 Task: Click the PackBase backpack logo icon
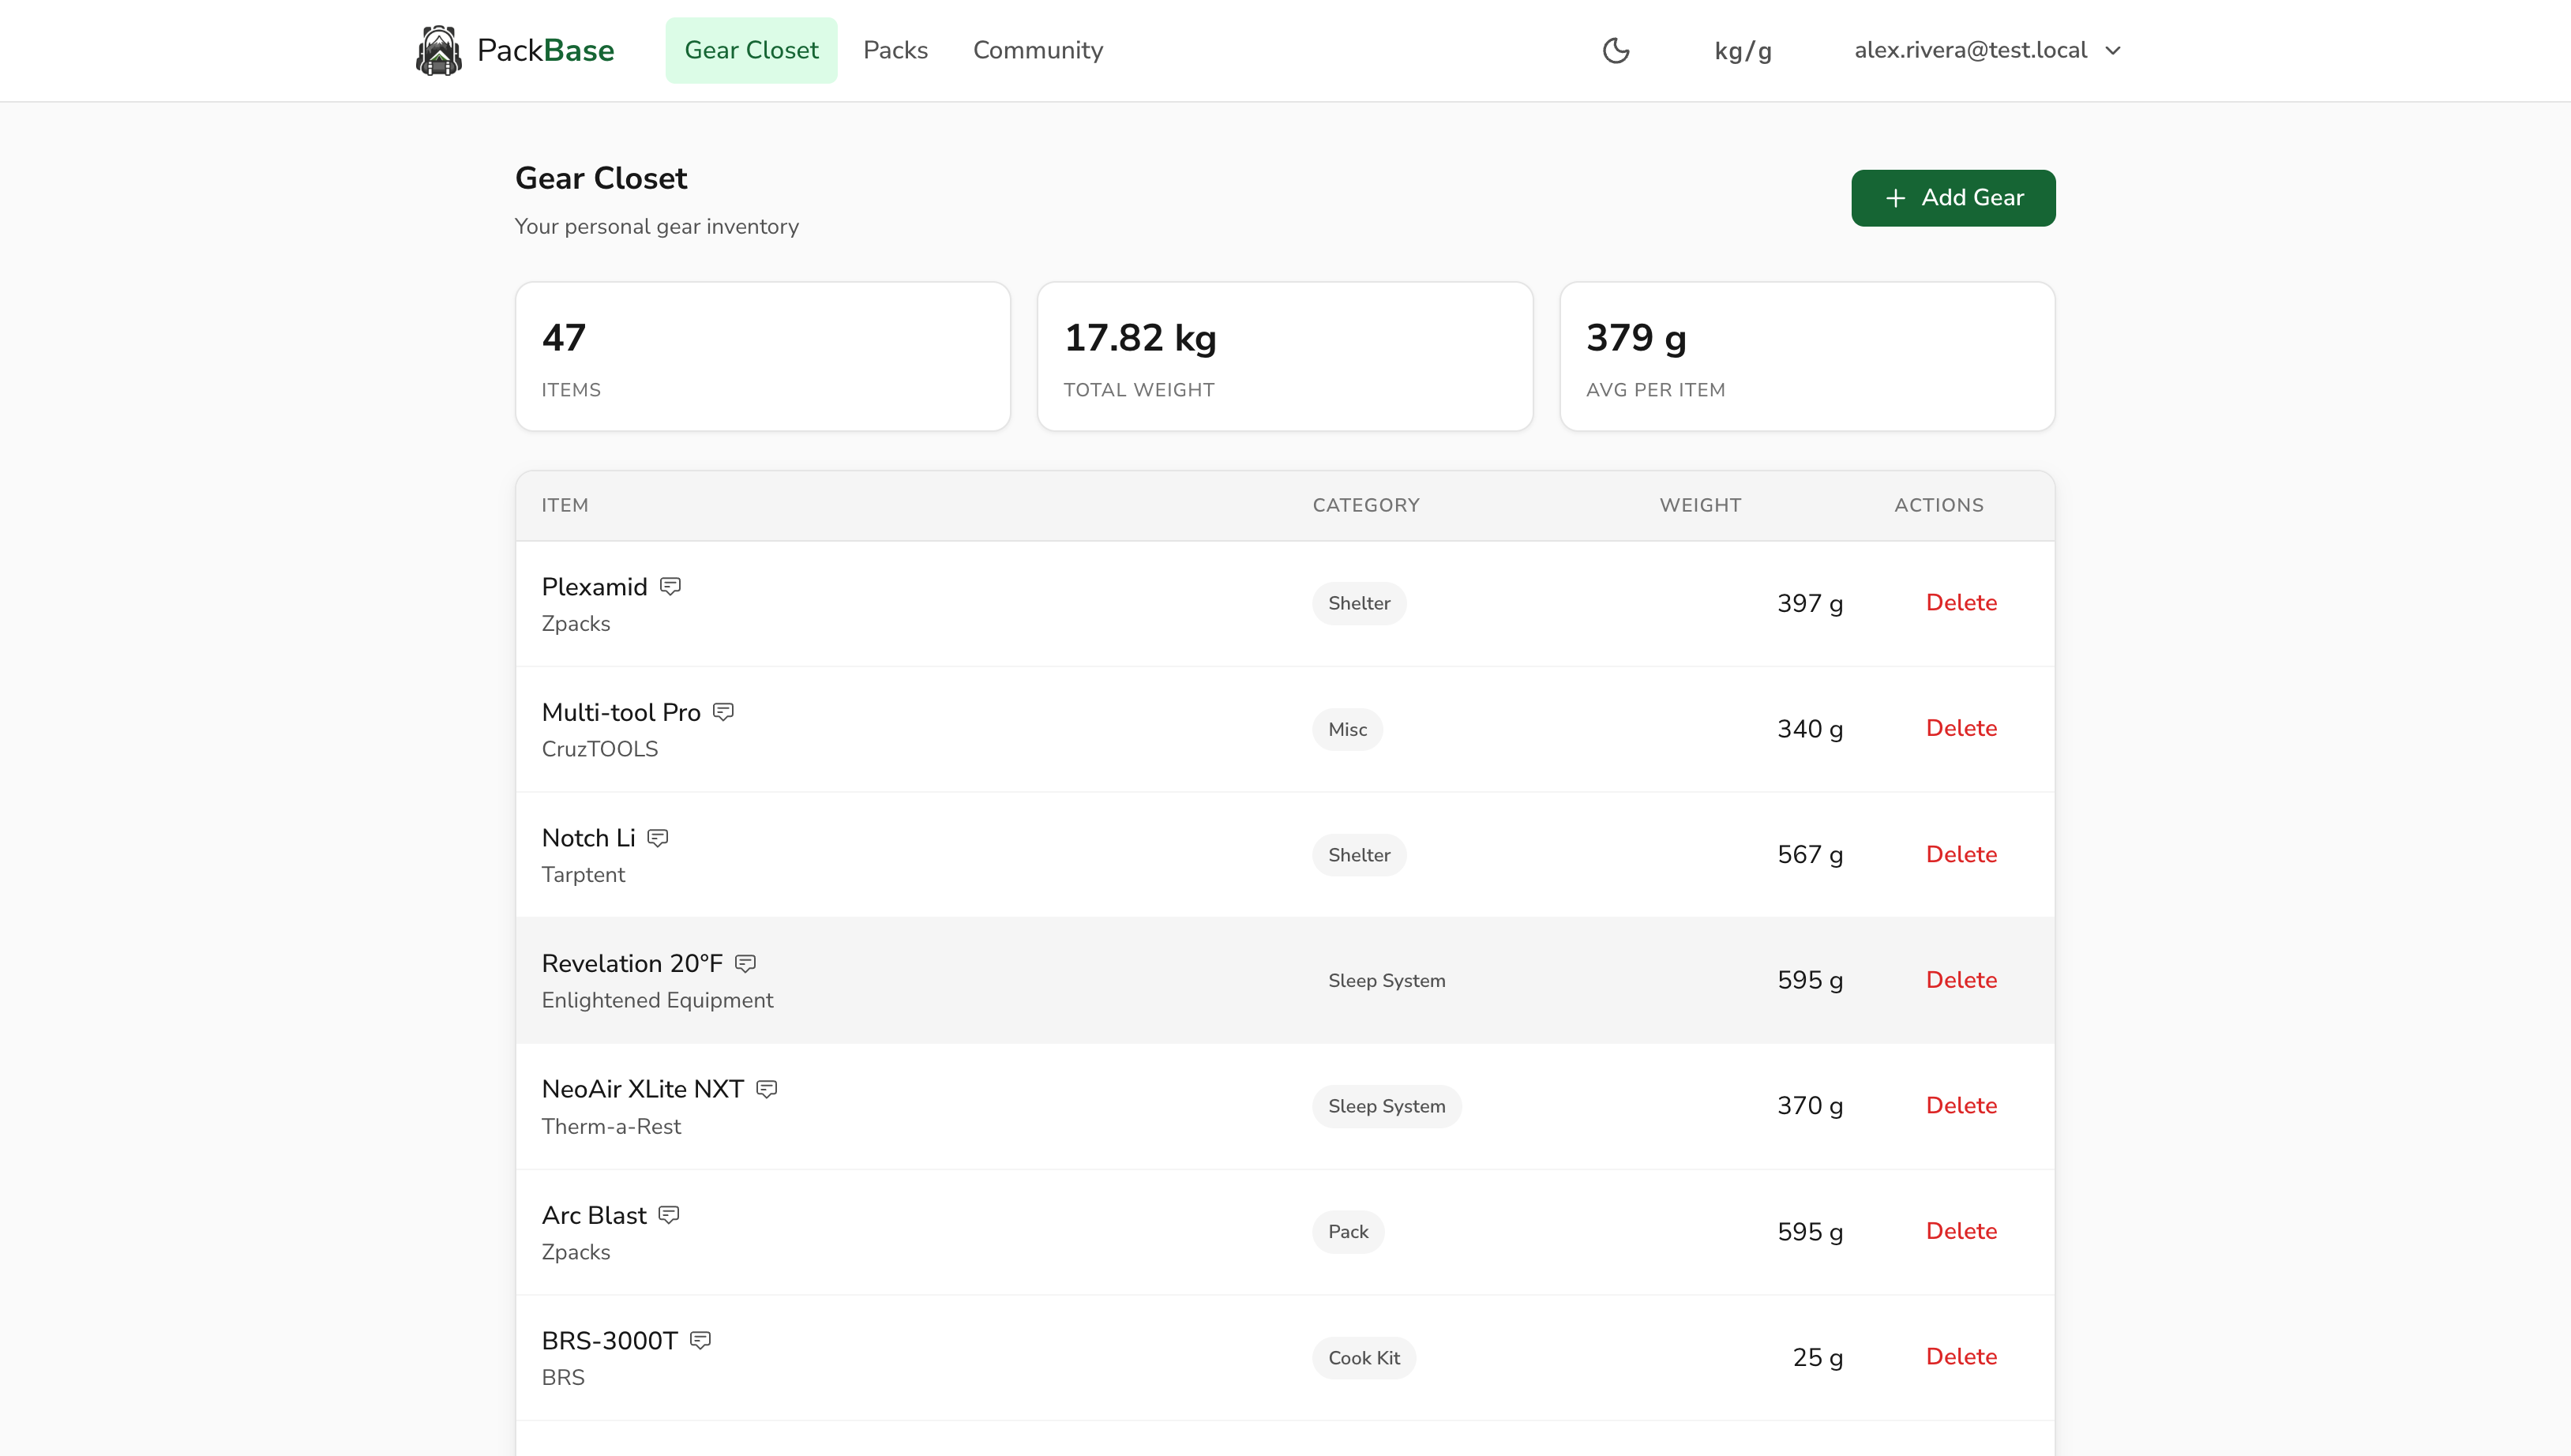click(x=438, y=50)
